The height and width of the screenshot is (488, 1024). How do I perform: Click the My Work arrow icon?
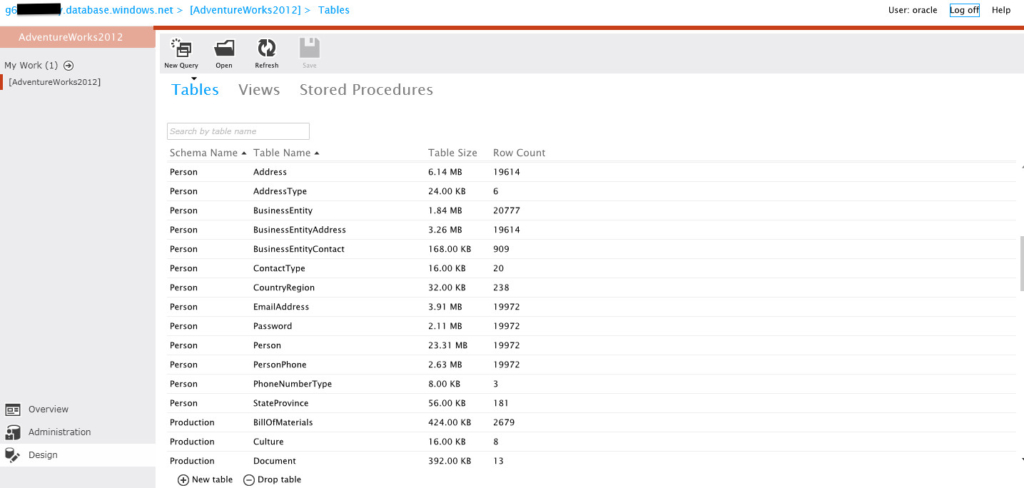pos(69,65)
